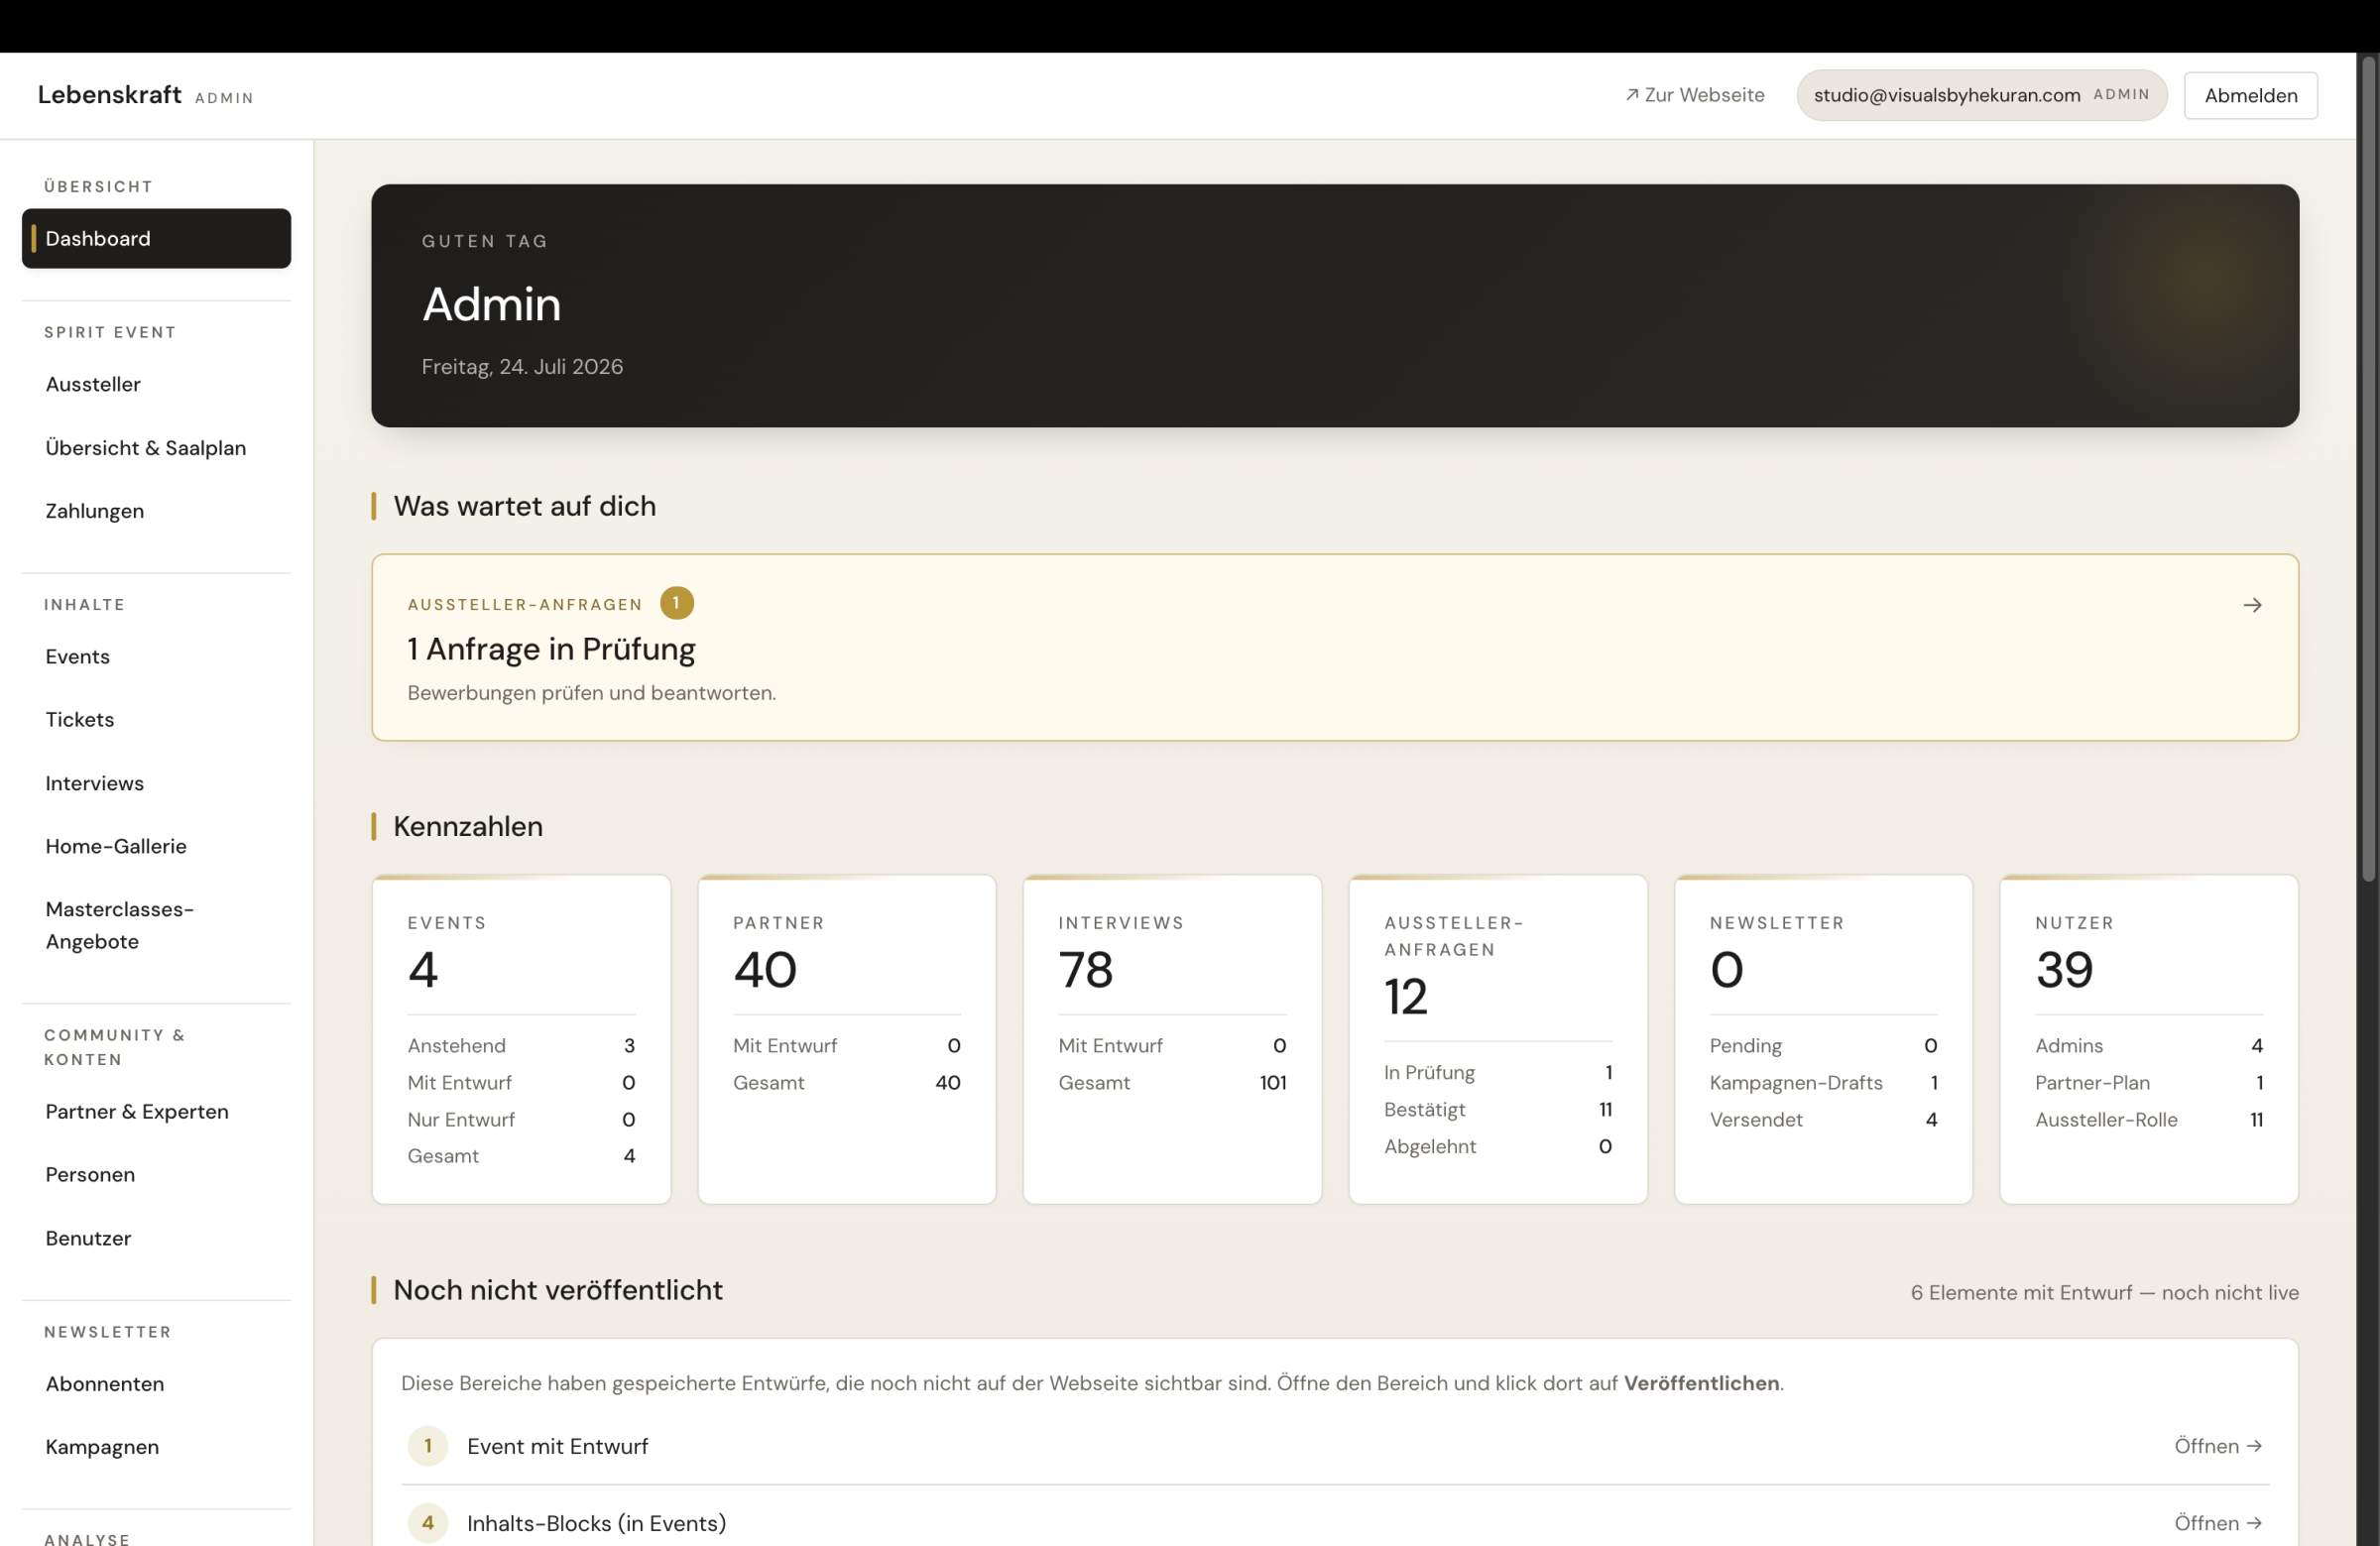Click the Lebenskraft logo
This screenshot has width=2380, height=1546.
[x=110, y=95]
